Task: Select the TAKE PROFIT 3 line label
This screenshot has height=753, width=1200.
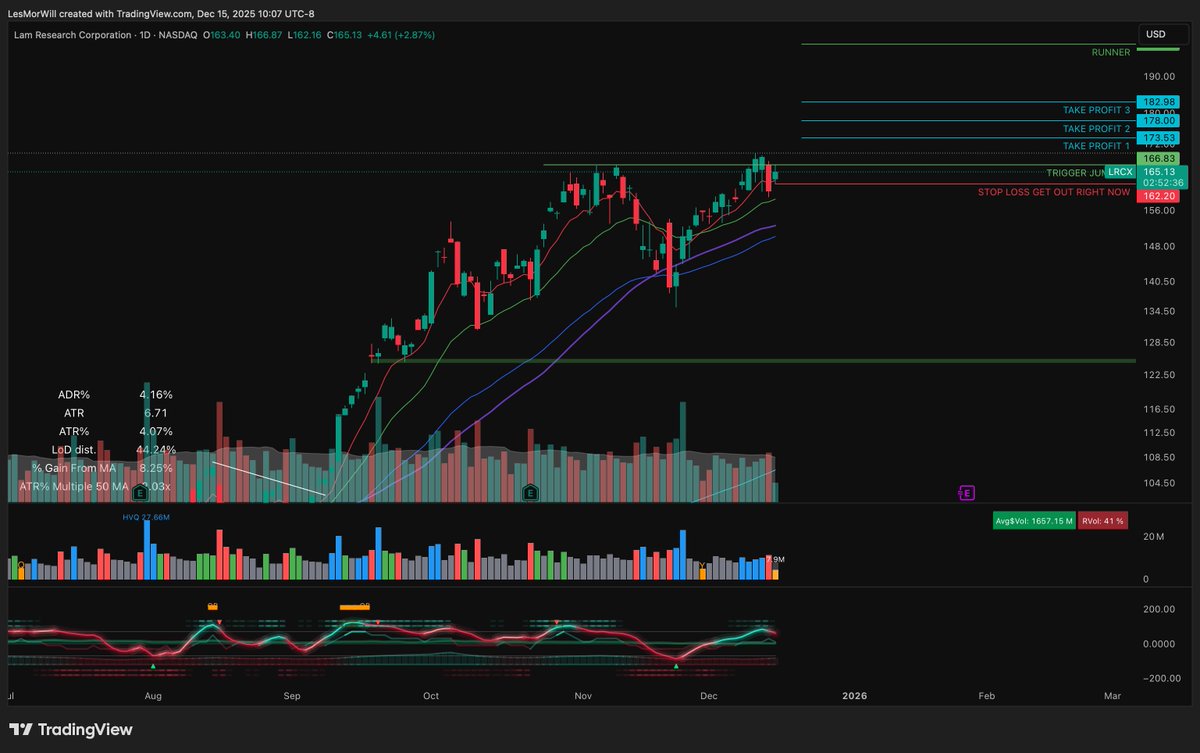Action: tap(1096, 110)
